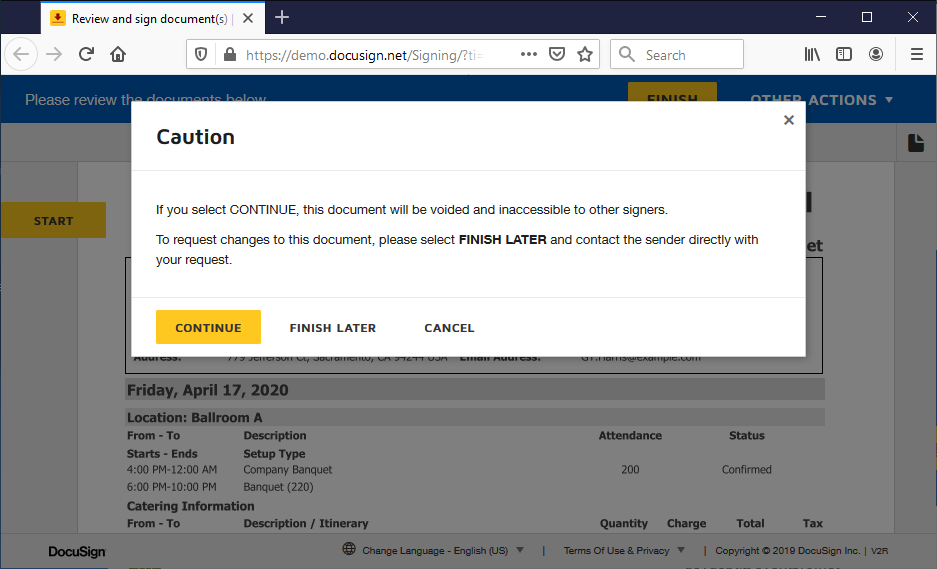937x569 pixels.
Task: Maximize the Firefox window
Action: pyautogui.click(x=866, y=17)
